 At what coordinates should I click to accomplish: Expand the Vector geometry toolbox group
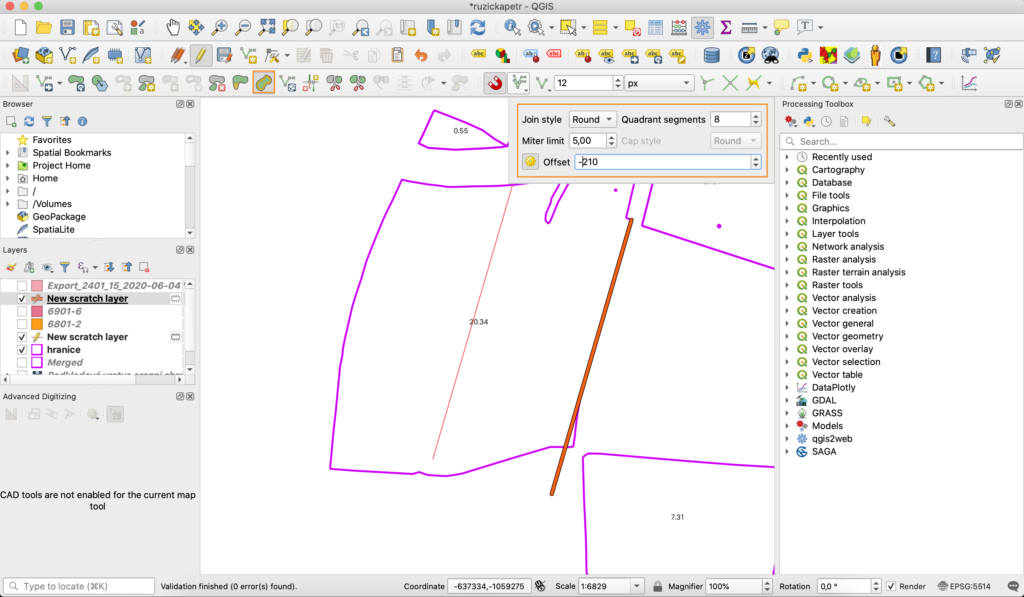point(788,336)
